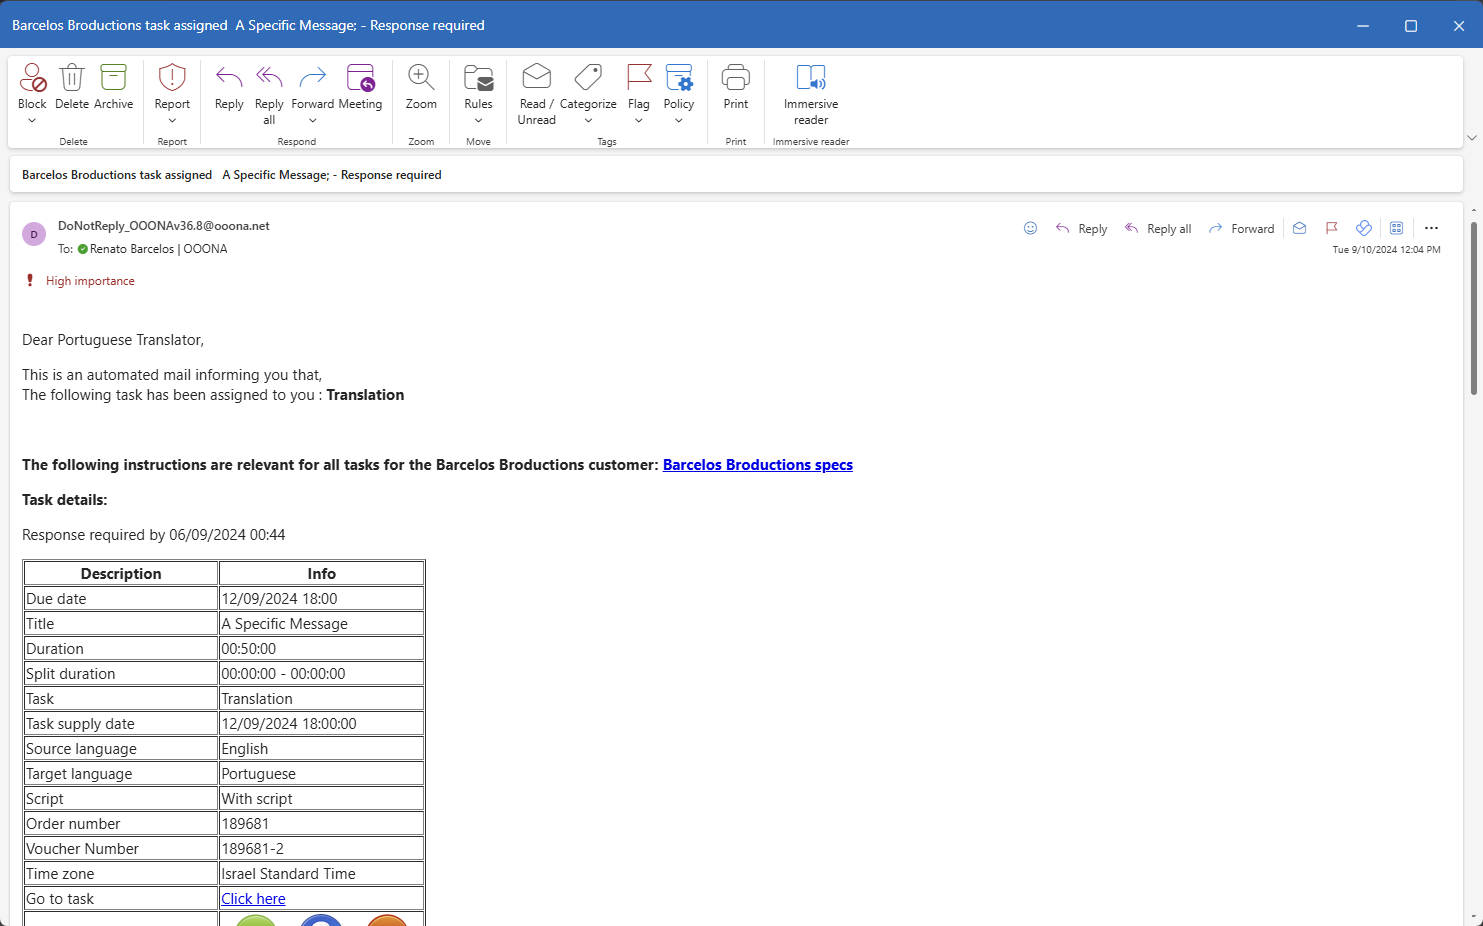The height and width of the screenshot is (926, 1483).
Task: Click the 'Click here' task link
Action: 253,899
